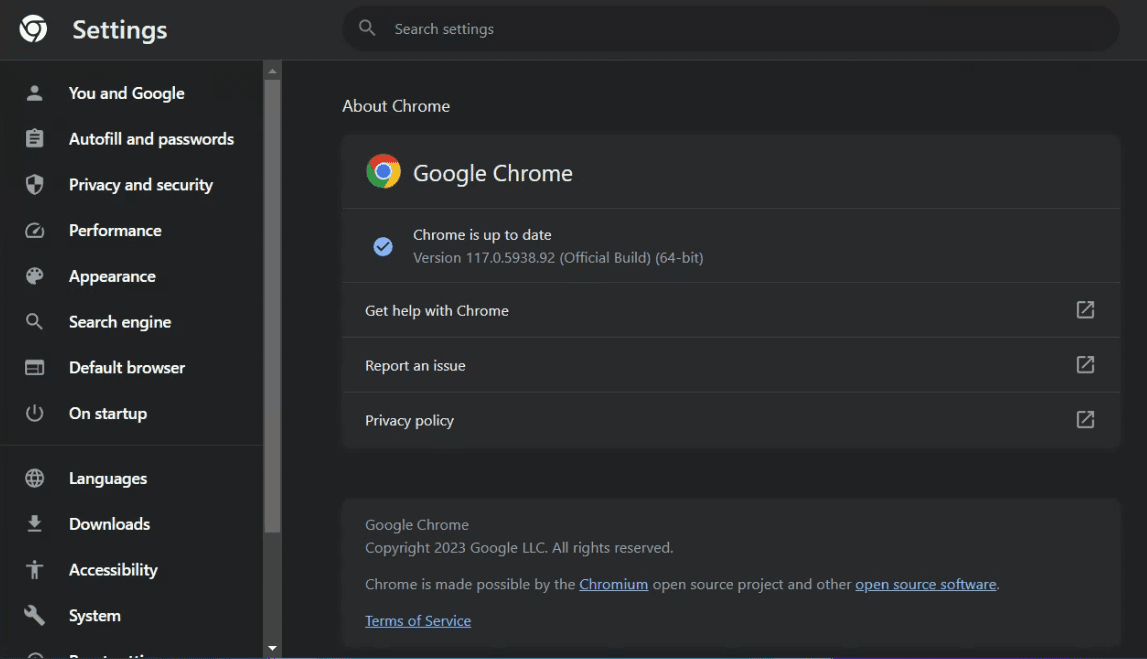The height and width of the screenshot is (659, 1147).
Task: Click Get help with Chrome row
Action: click(731, 310)
